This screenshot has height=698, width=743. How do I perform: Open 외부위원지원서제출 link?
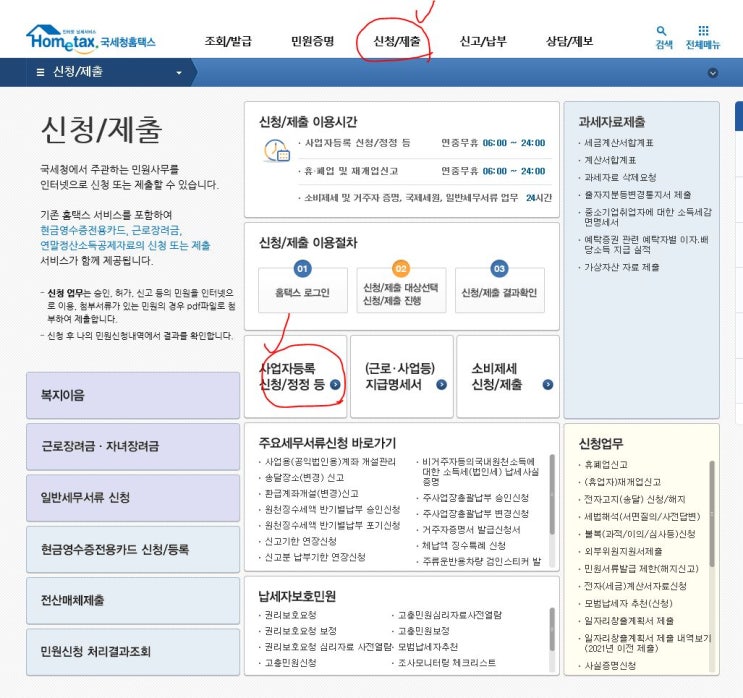(x=623, y=552)
